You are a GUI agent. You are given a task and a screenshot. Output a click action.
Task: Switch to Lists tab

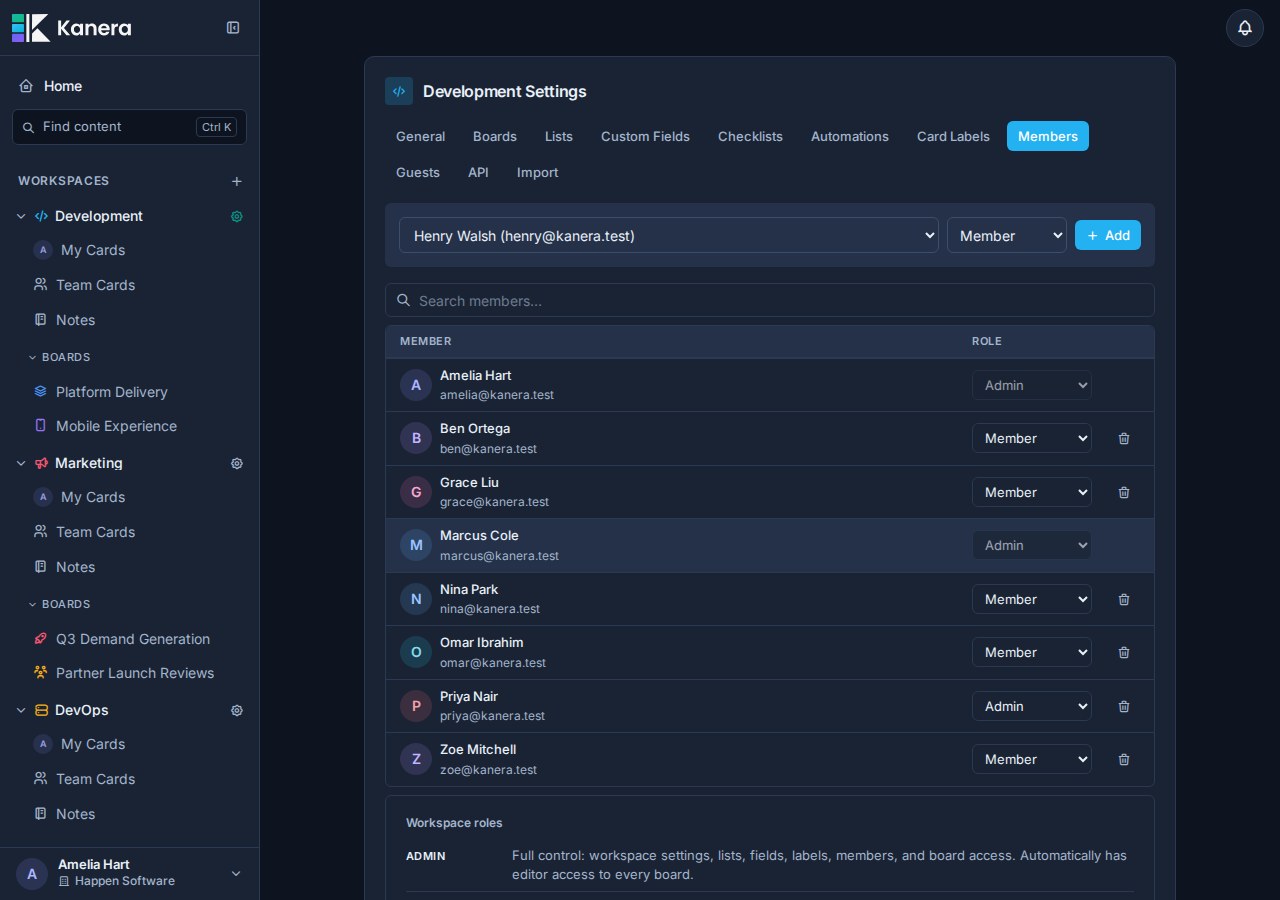(x=559, y=136)
